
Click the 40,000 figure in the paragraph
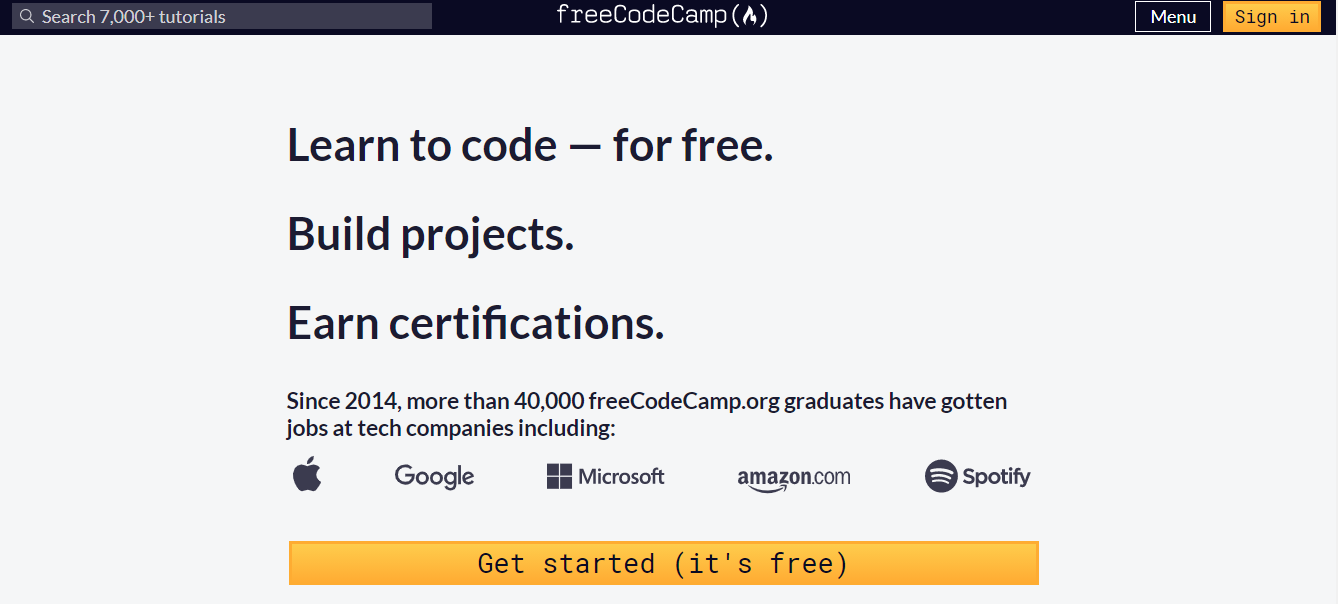coord(549,401)
